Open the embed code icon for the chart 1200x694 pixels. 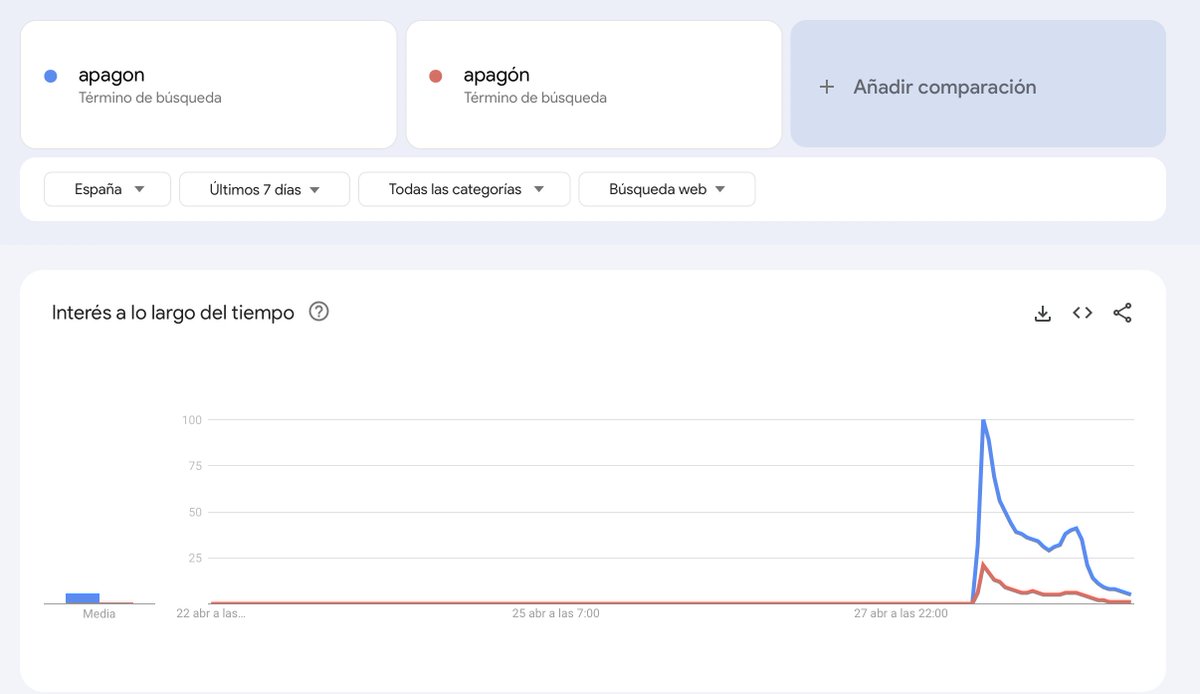(1082, 313)
